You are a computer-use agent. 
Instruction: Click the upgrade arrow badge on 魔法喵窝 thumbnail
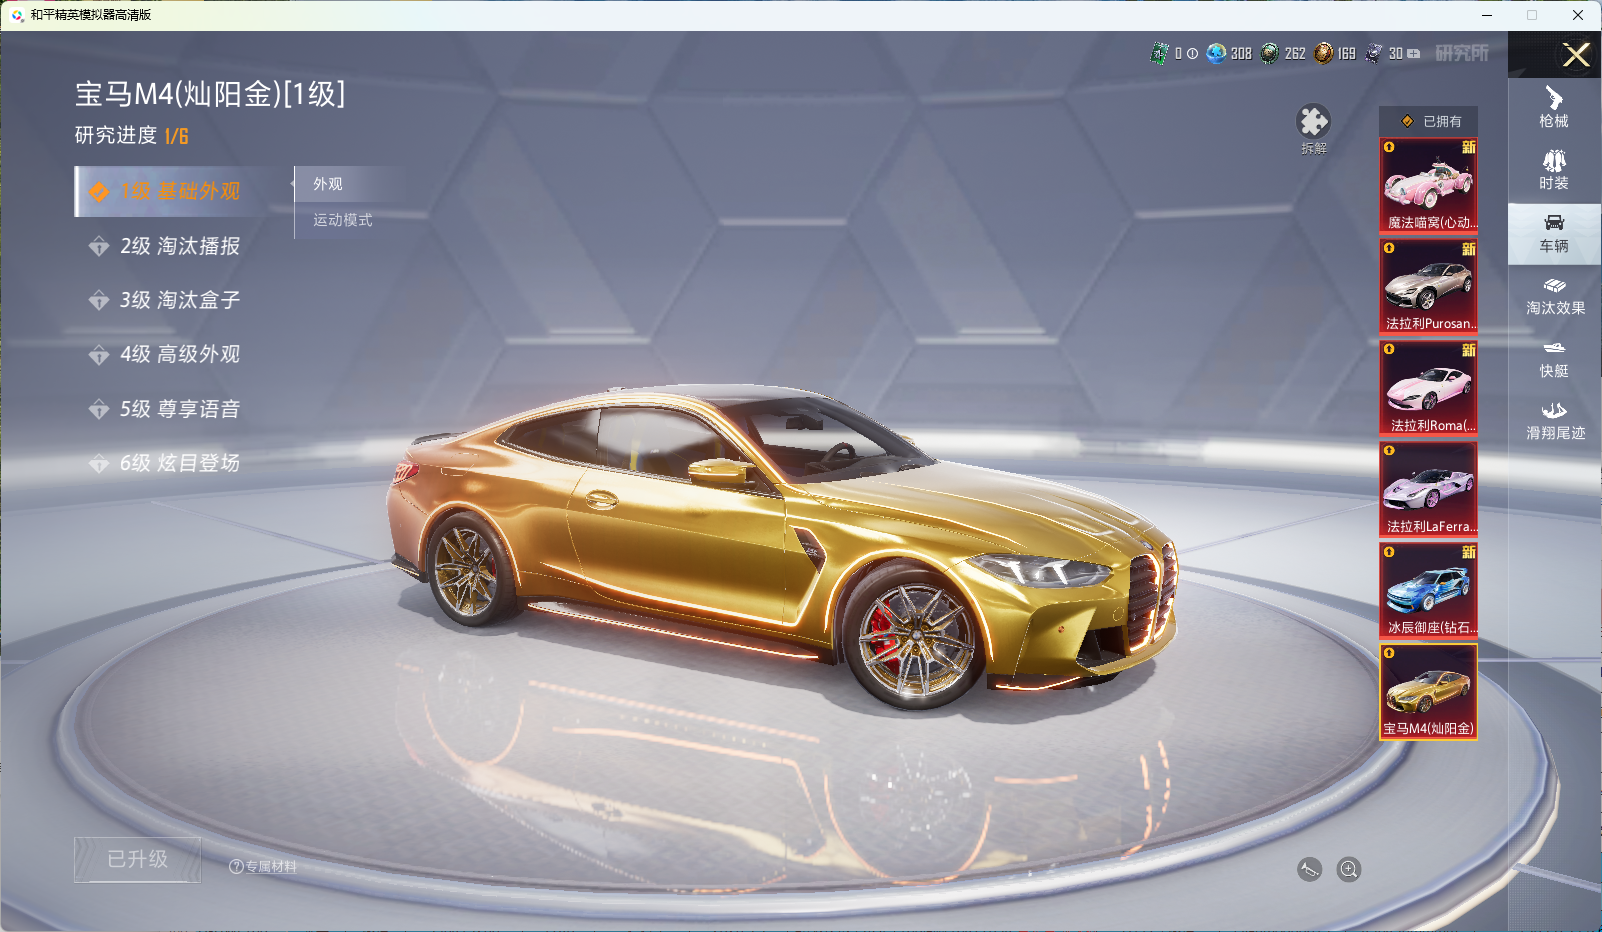(x=1389, y=147)
